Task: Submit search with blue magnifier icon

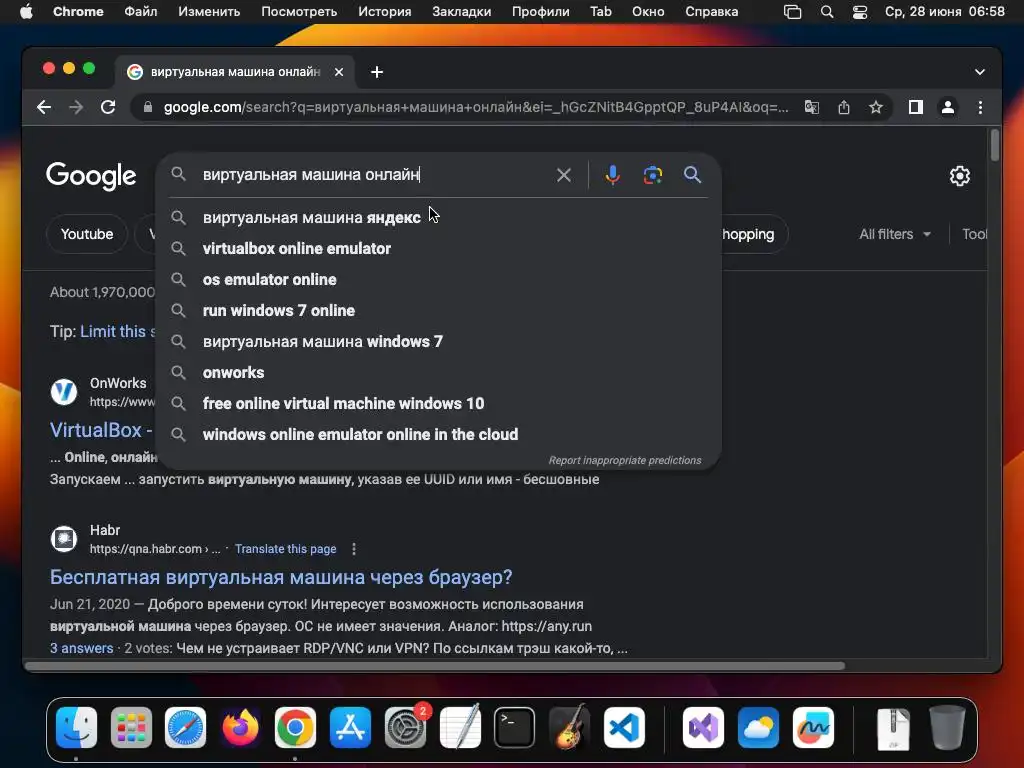Action: (692, 175)
